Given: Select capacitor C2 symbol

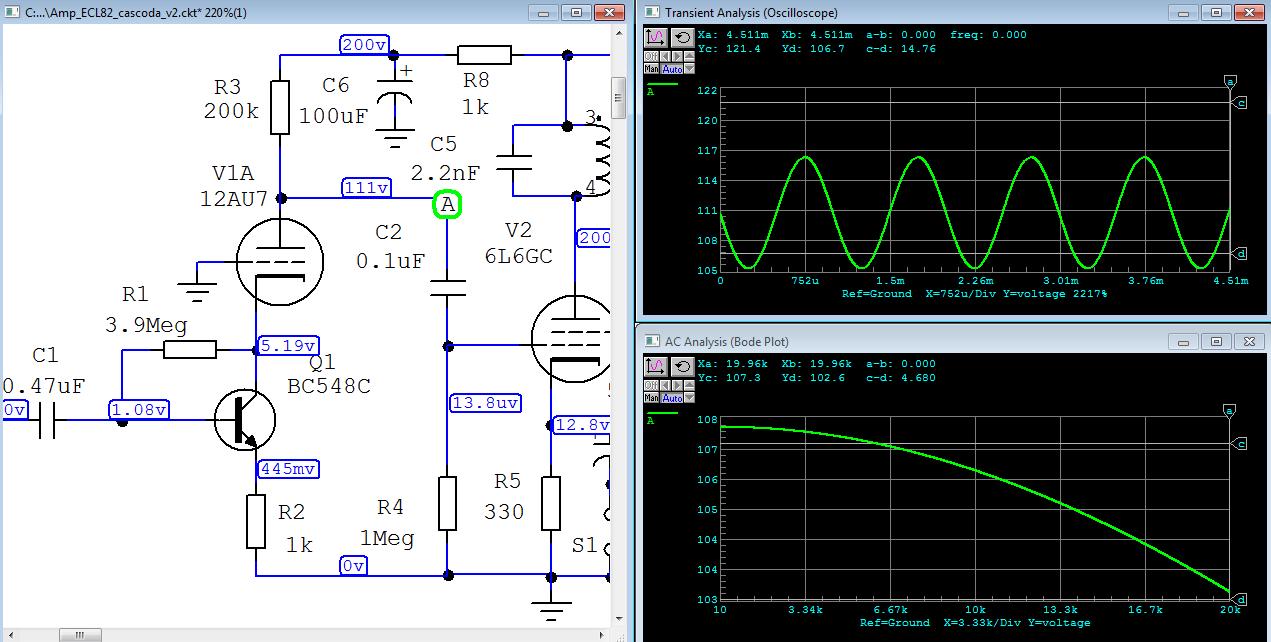Looking at the screenshot, I should tap(447, 288).
